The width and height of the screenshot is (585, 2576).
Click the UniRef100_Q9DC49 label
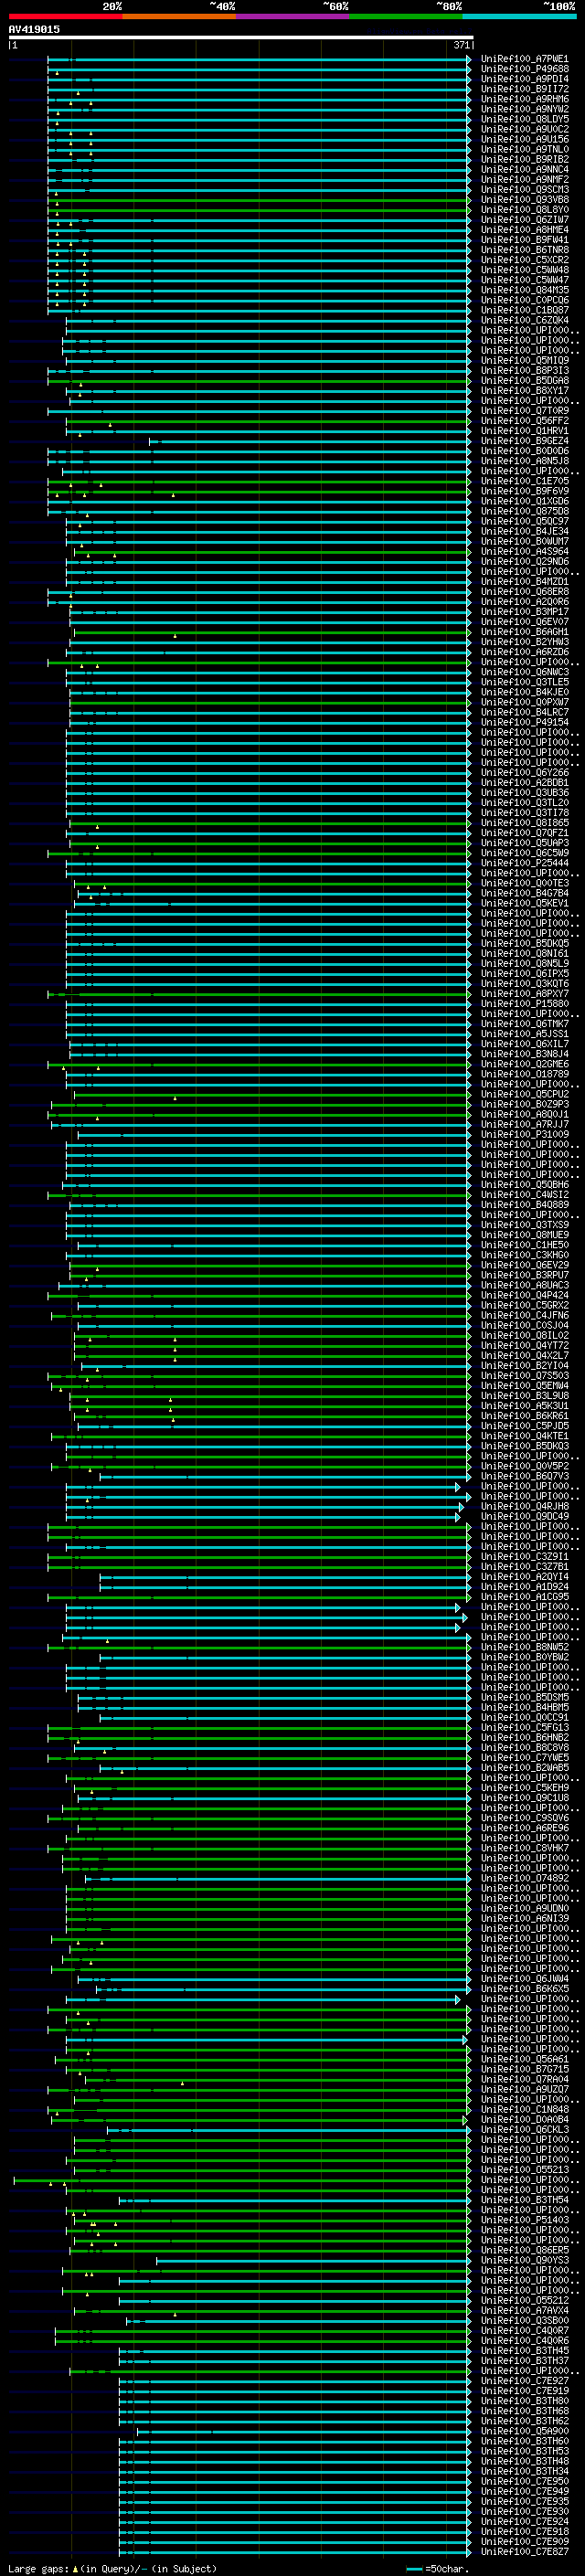(524, 1516)
